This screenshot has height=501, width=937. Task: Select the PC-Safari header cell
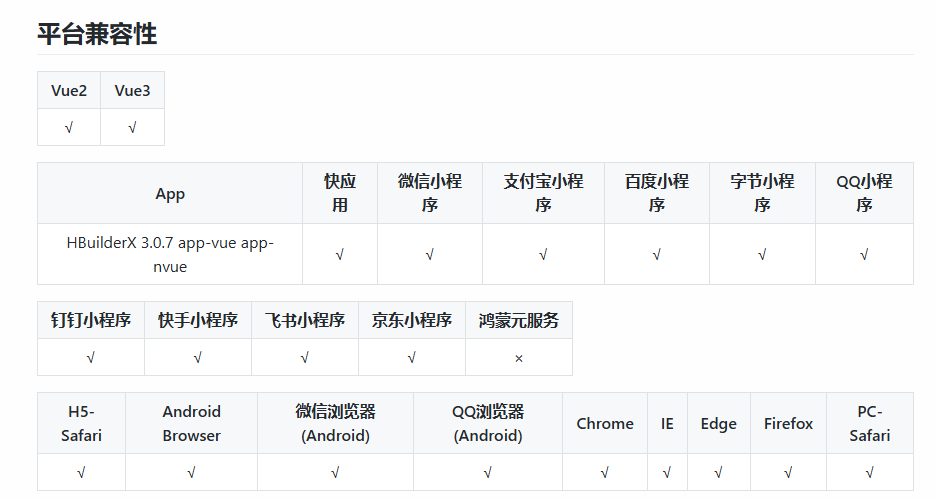(x=870, y=423)
